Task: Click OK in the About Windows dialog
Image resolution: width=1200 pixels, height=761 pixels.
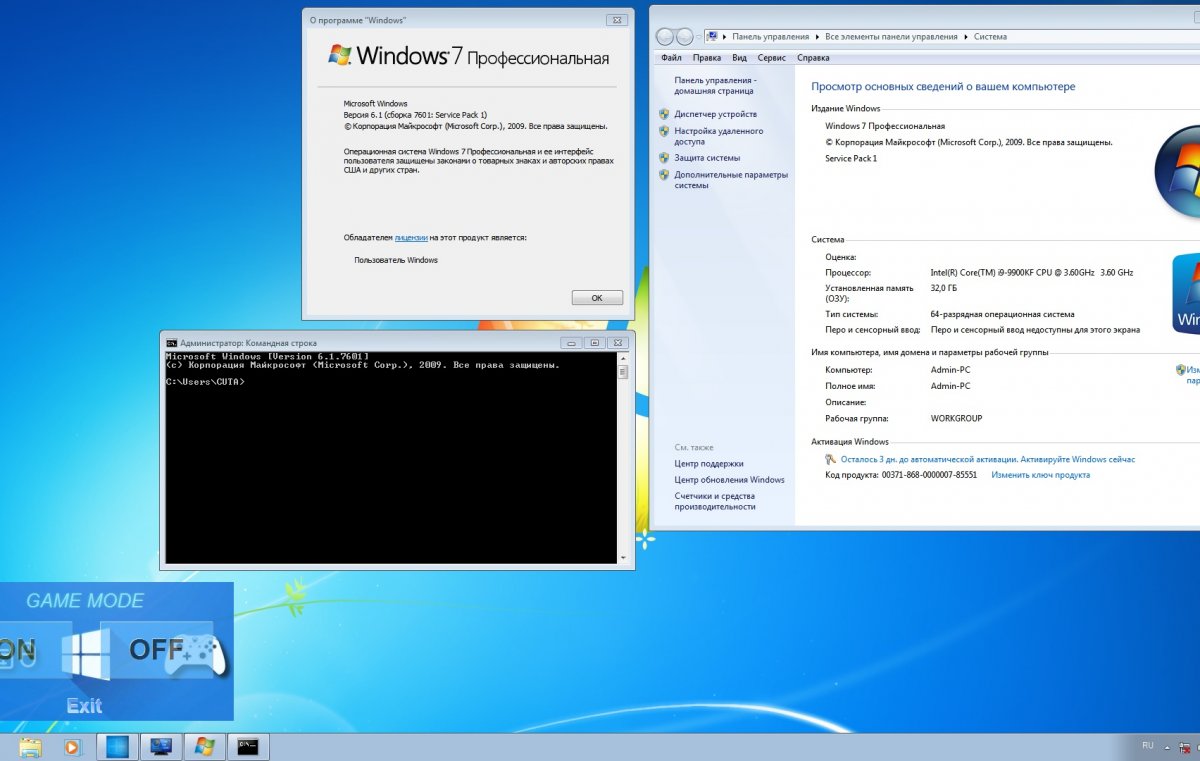Action: point(597,298)
